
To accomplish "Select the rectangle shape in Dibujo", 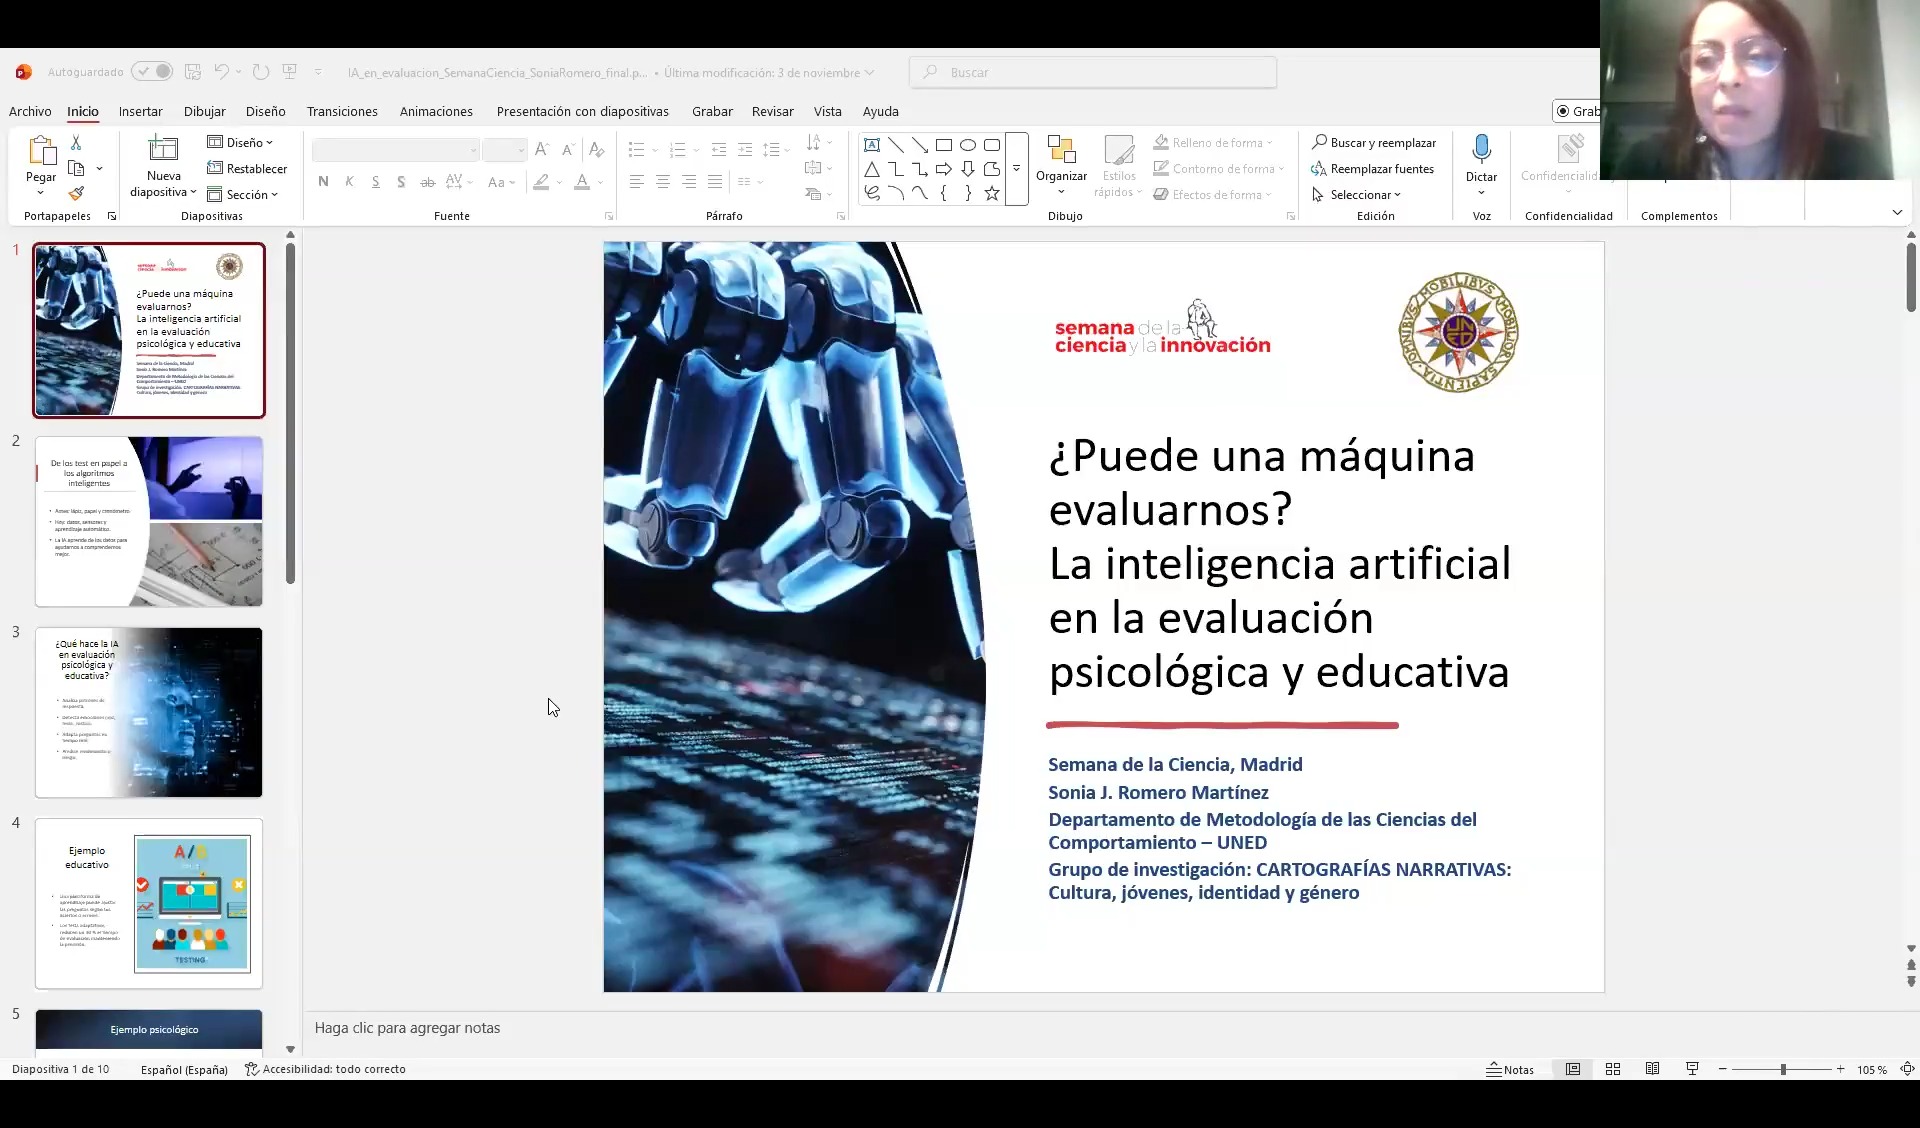I will pos(944,144).
